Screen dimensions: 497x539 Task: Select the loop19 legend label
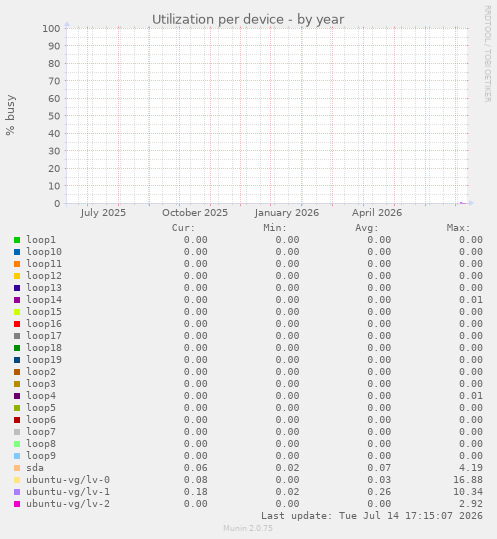[44, 360]
